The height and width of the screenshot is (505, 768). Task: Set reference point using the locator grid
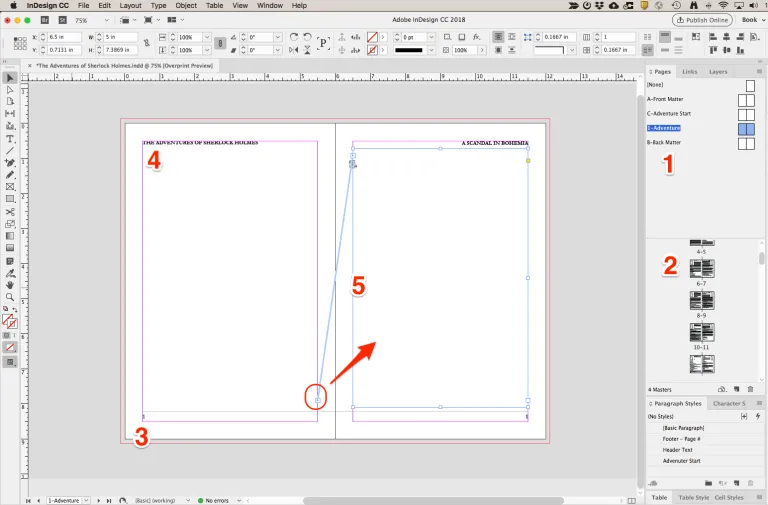click(20, 44)
